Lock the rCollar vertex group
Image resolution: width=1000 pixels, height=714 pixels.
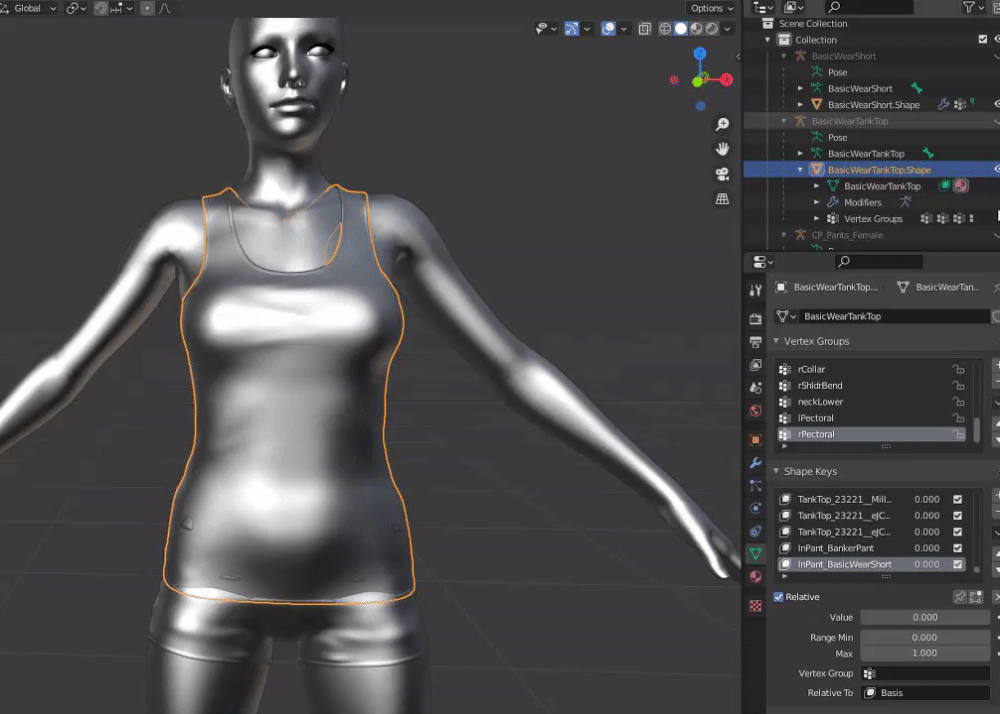(x=958, y=369)
